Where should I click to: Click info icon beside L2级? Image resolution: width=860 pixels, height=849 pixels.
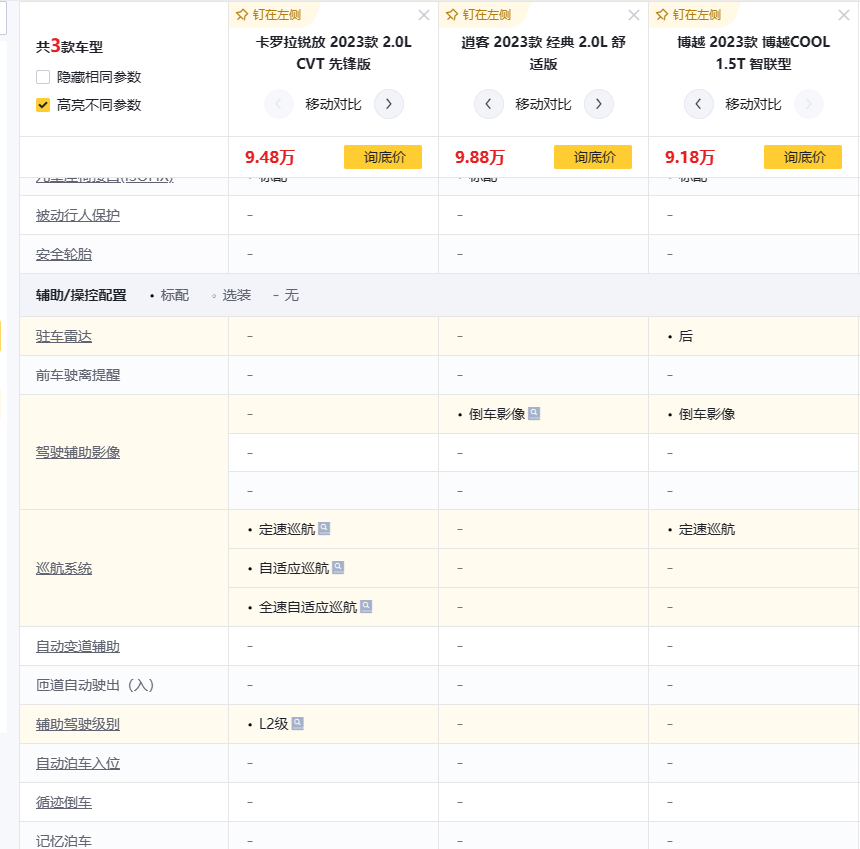pos(297,724)
